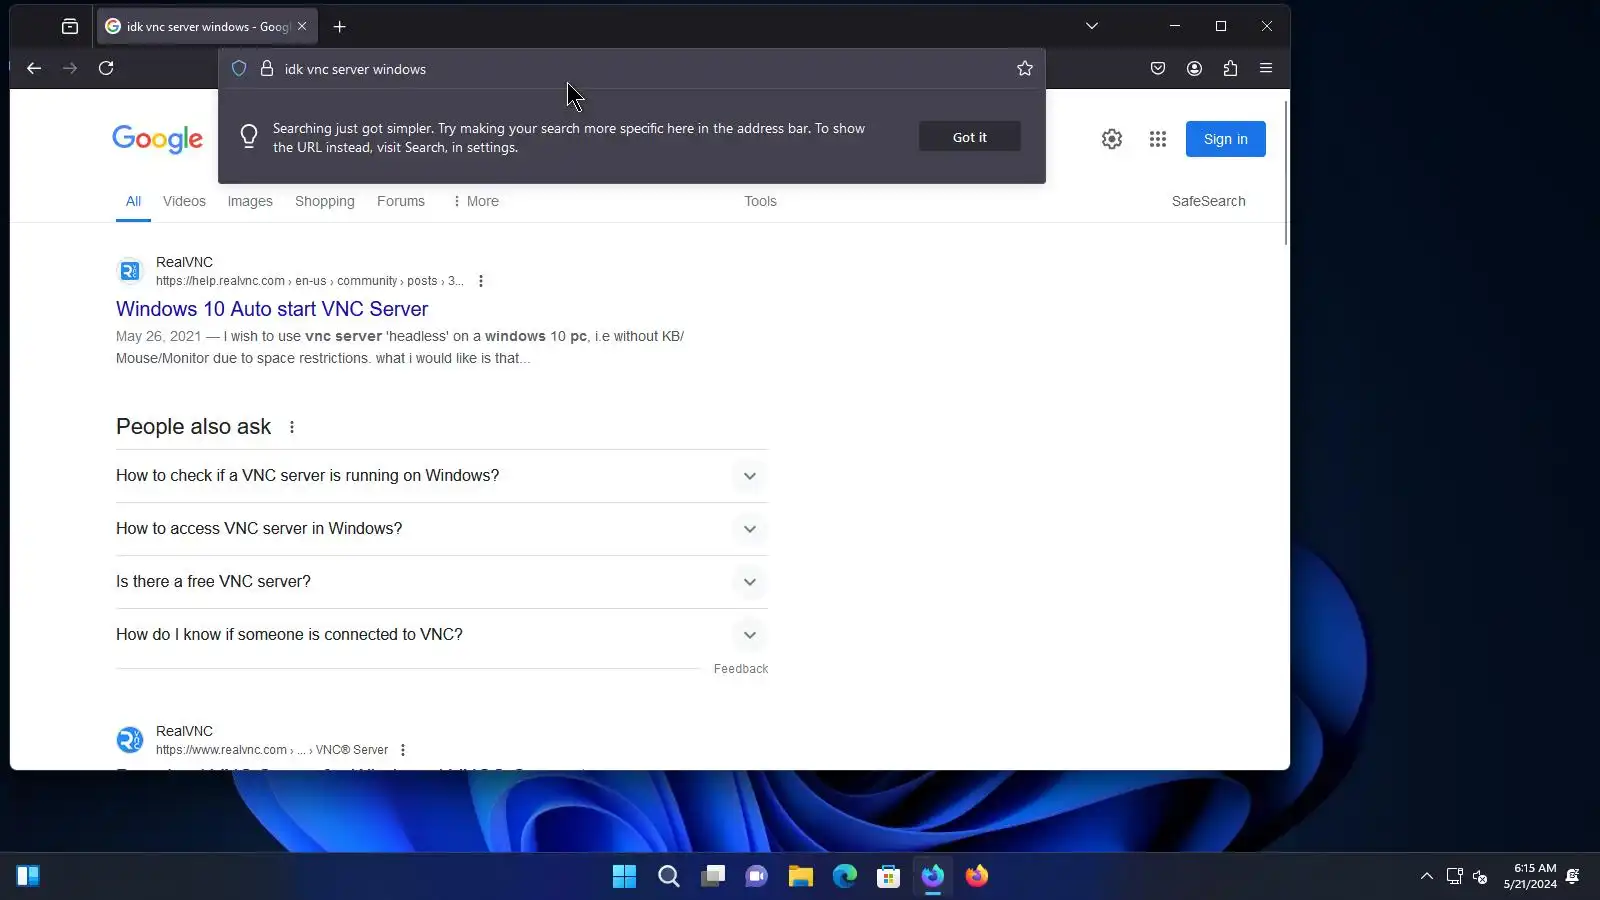1600x900 pixels.
Task: Reload the current page
Action: pyautogui.click(x=106, y=68)
